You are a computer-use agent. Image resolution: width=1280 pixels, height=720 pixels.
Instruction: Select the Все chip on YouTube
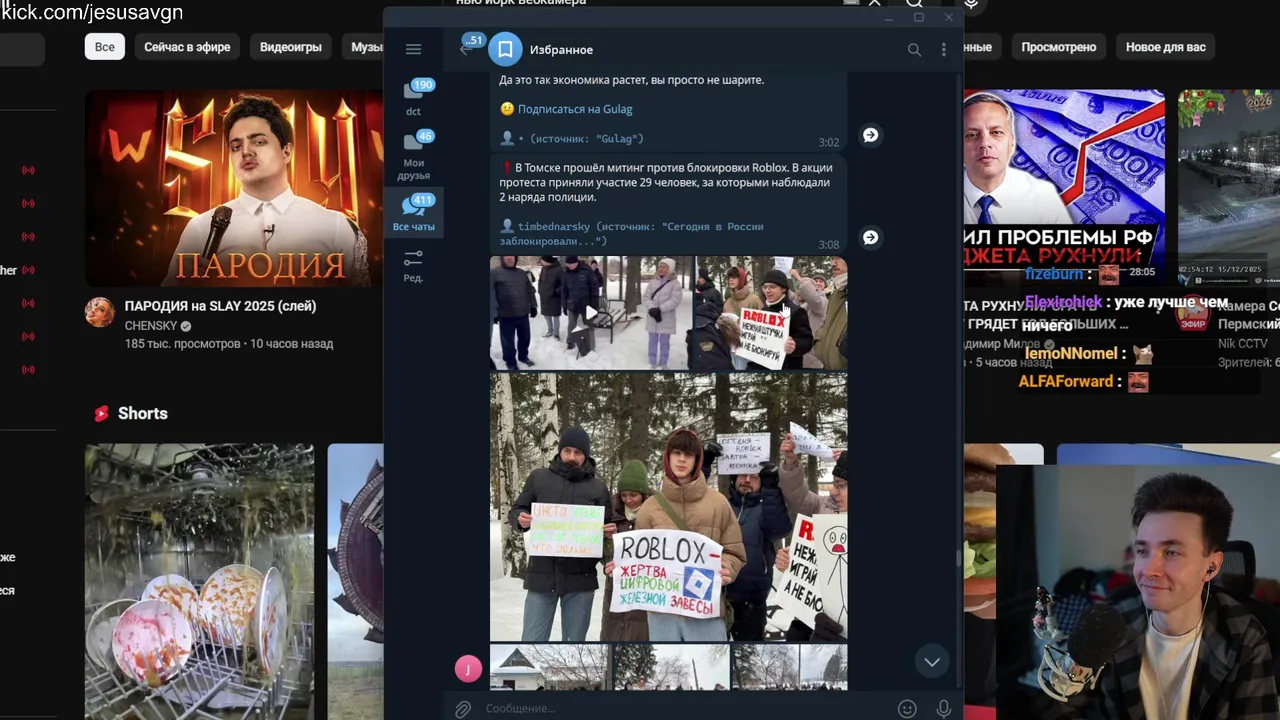(105, 47)
